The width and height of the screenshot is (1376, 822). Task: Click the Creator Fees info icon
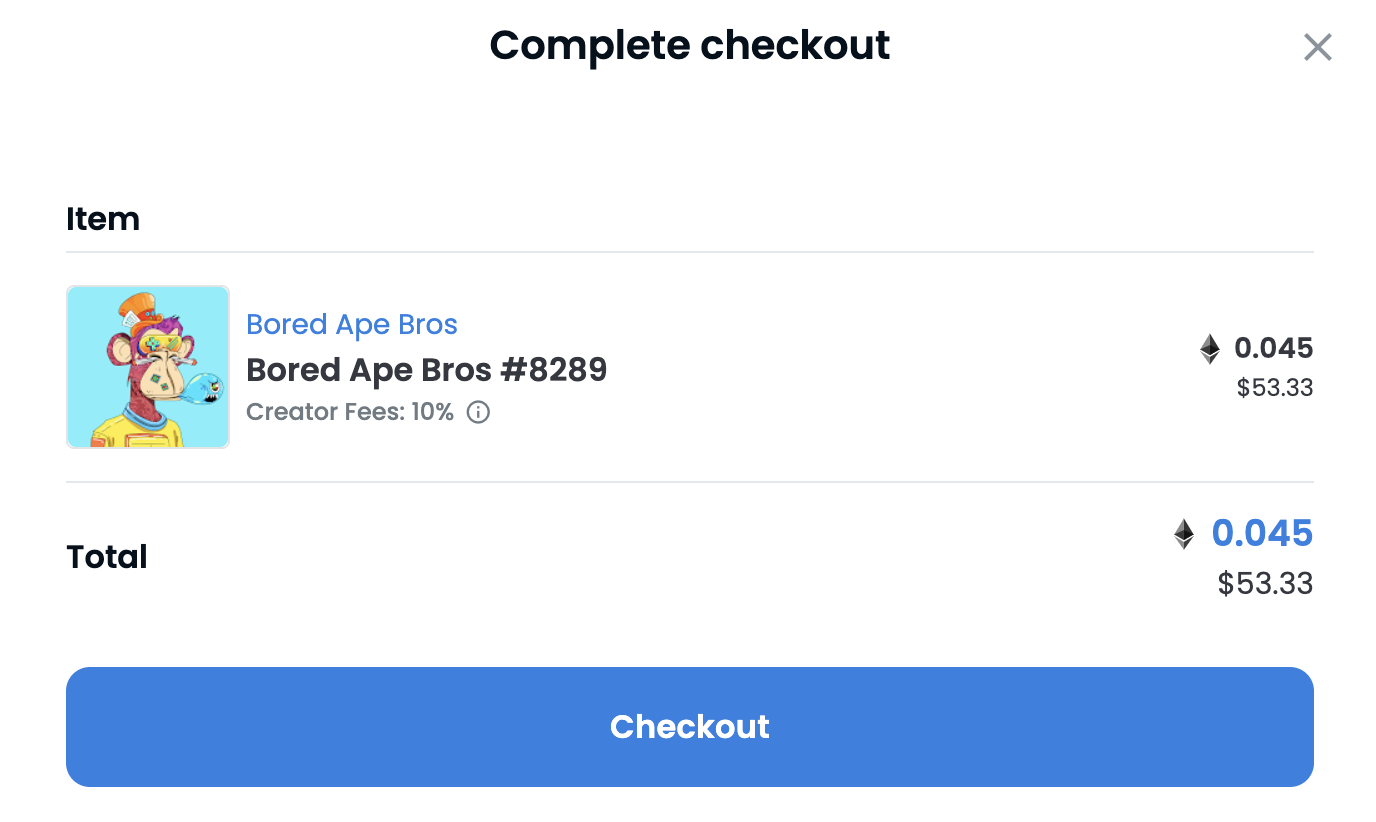479,412
